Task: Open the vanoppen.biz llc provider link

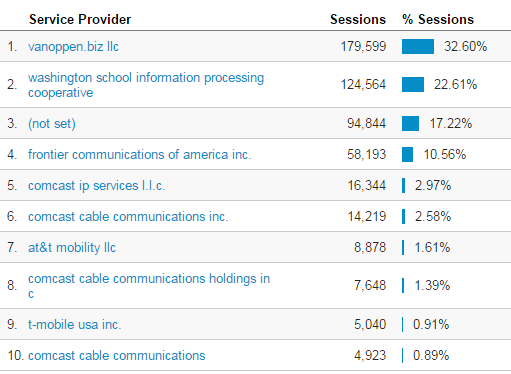Action: (73, 47)
